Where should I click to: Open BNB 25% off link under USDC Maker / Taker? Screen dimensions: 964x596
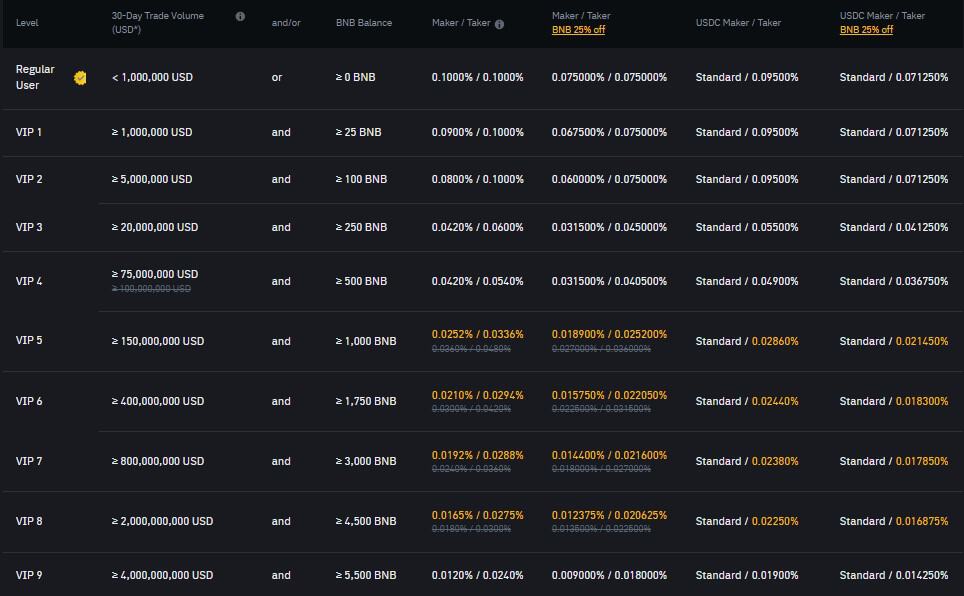click(x=866, y=30)
